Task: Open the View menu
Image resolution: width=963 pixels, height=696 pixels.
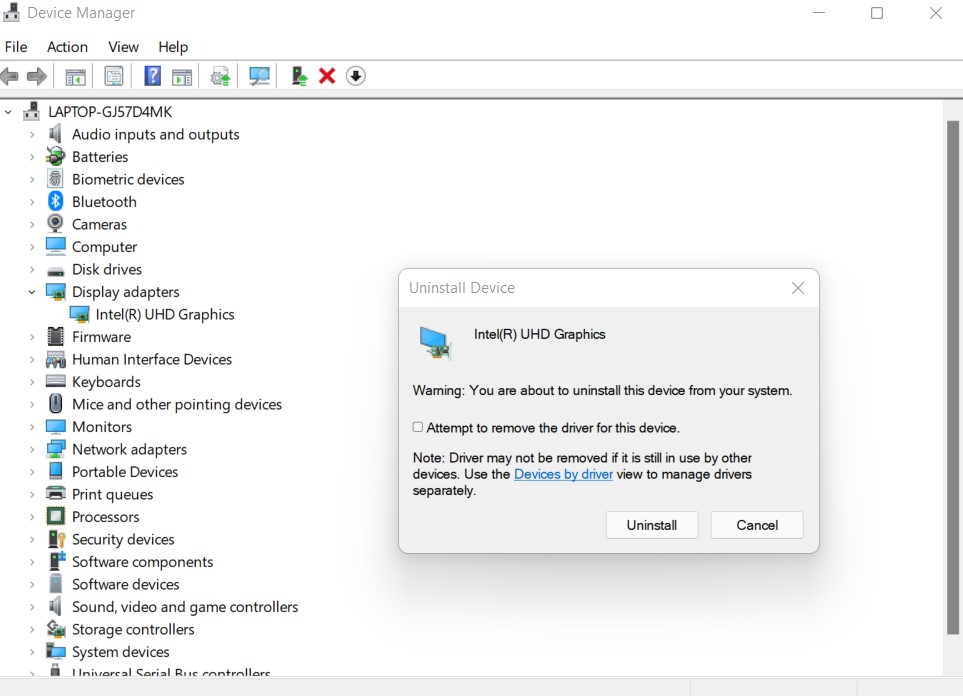Action: coord(123,47)
